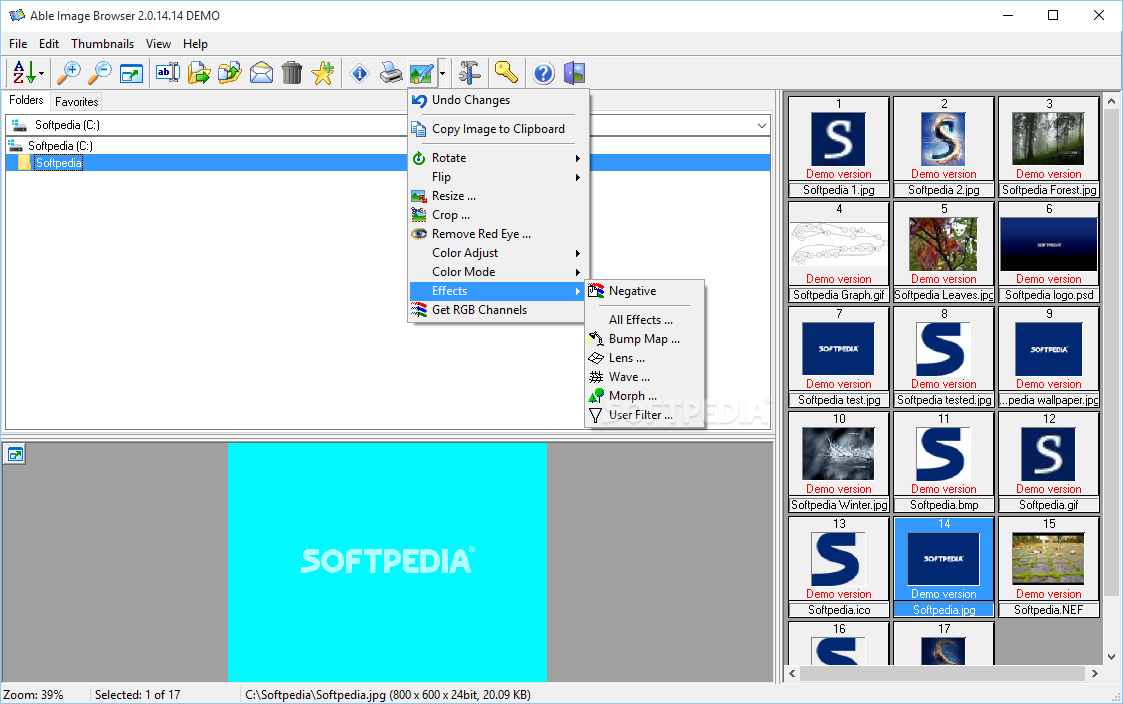The image size is (1123, 704).
Task: Click the add to favorites star icon
Action: [x=324, y=72]
